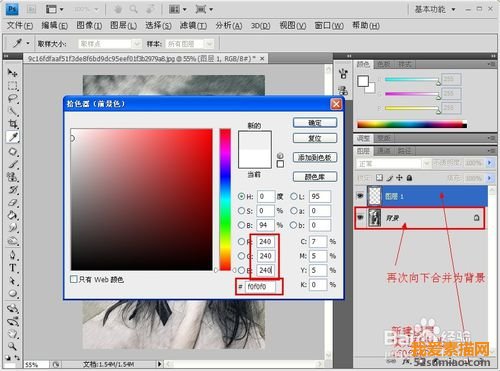Select the B brightness radio button
The image size is (500, 371).
point(241,225)
